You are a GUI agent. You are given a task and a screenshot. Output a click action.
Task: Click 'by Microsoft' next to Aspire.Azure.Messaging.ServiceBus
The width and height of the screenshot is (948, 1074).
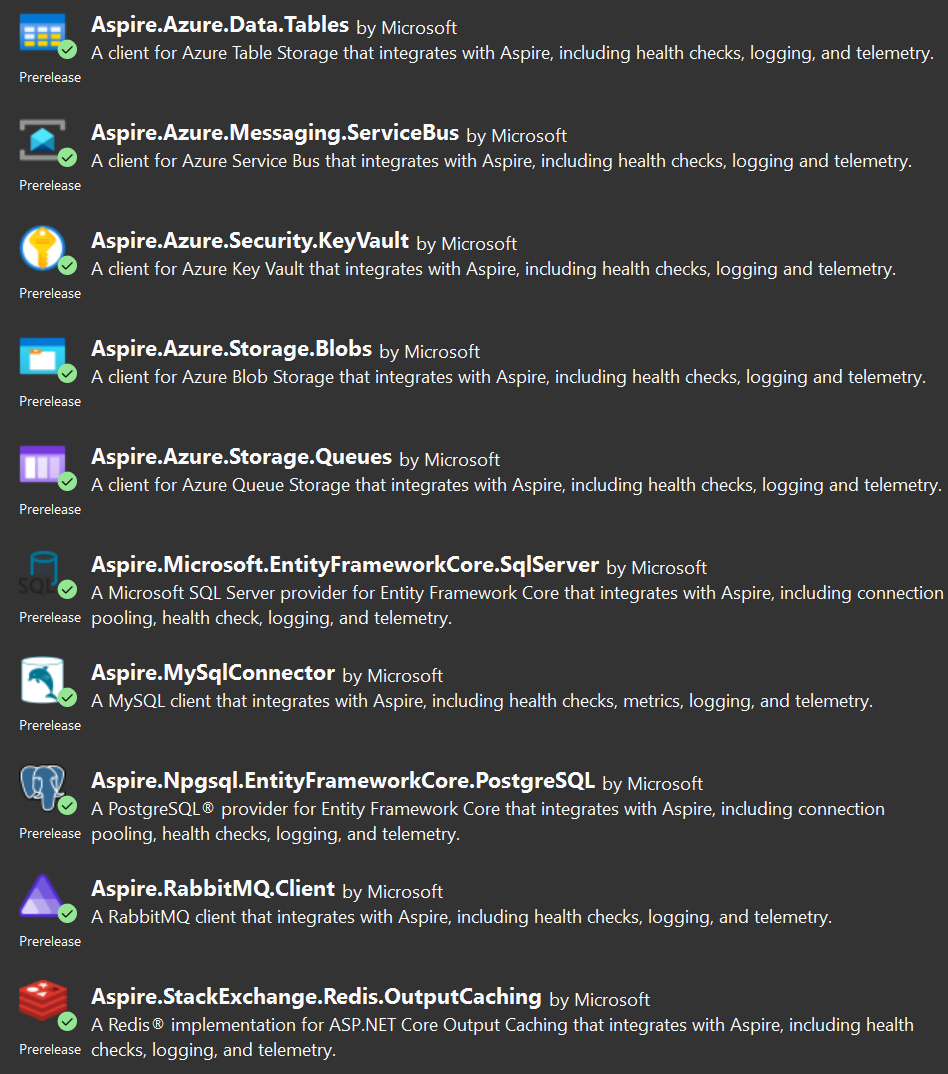(516, 136)
